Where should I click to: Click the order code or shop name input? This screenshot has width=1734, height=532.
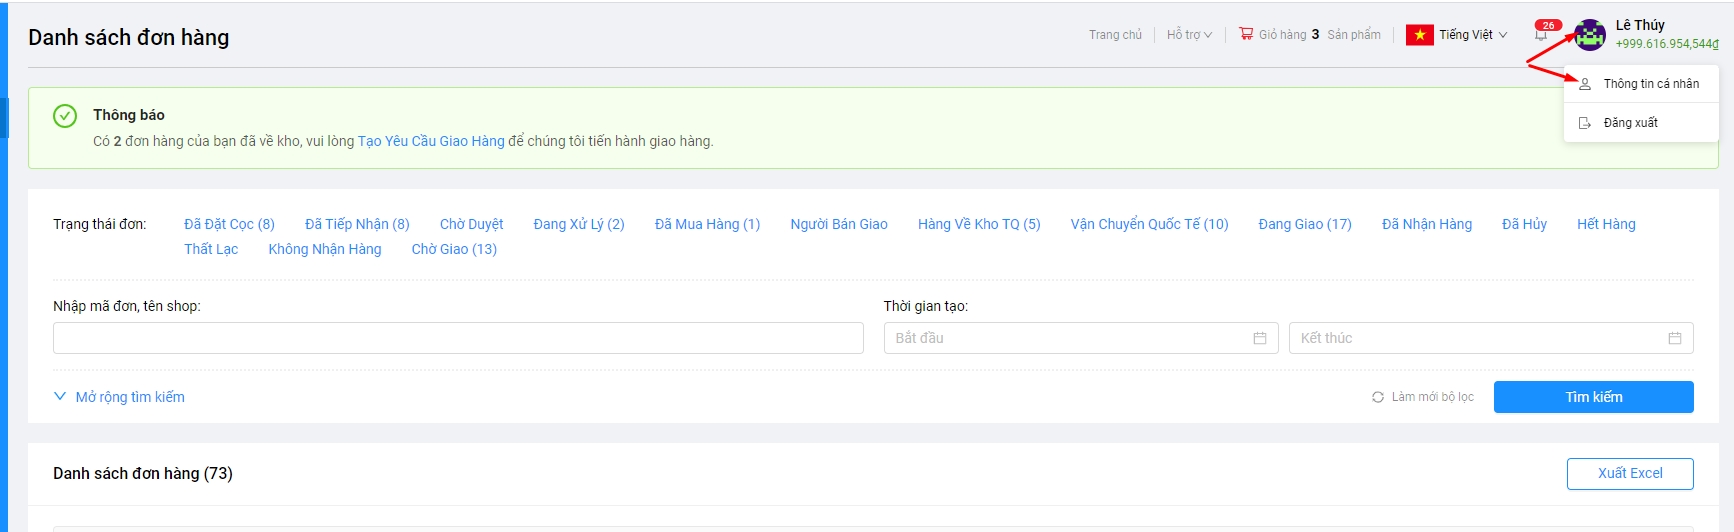tap(458, 338)
